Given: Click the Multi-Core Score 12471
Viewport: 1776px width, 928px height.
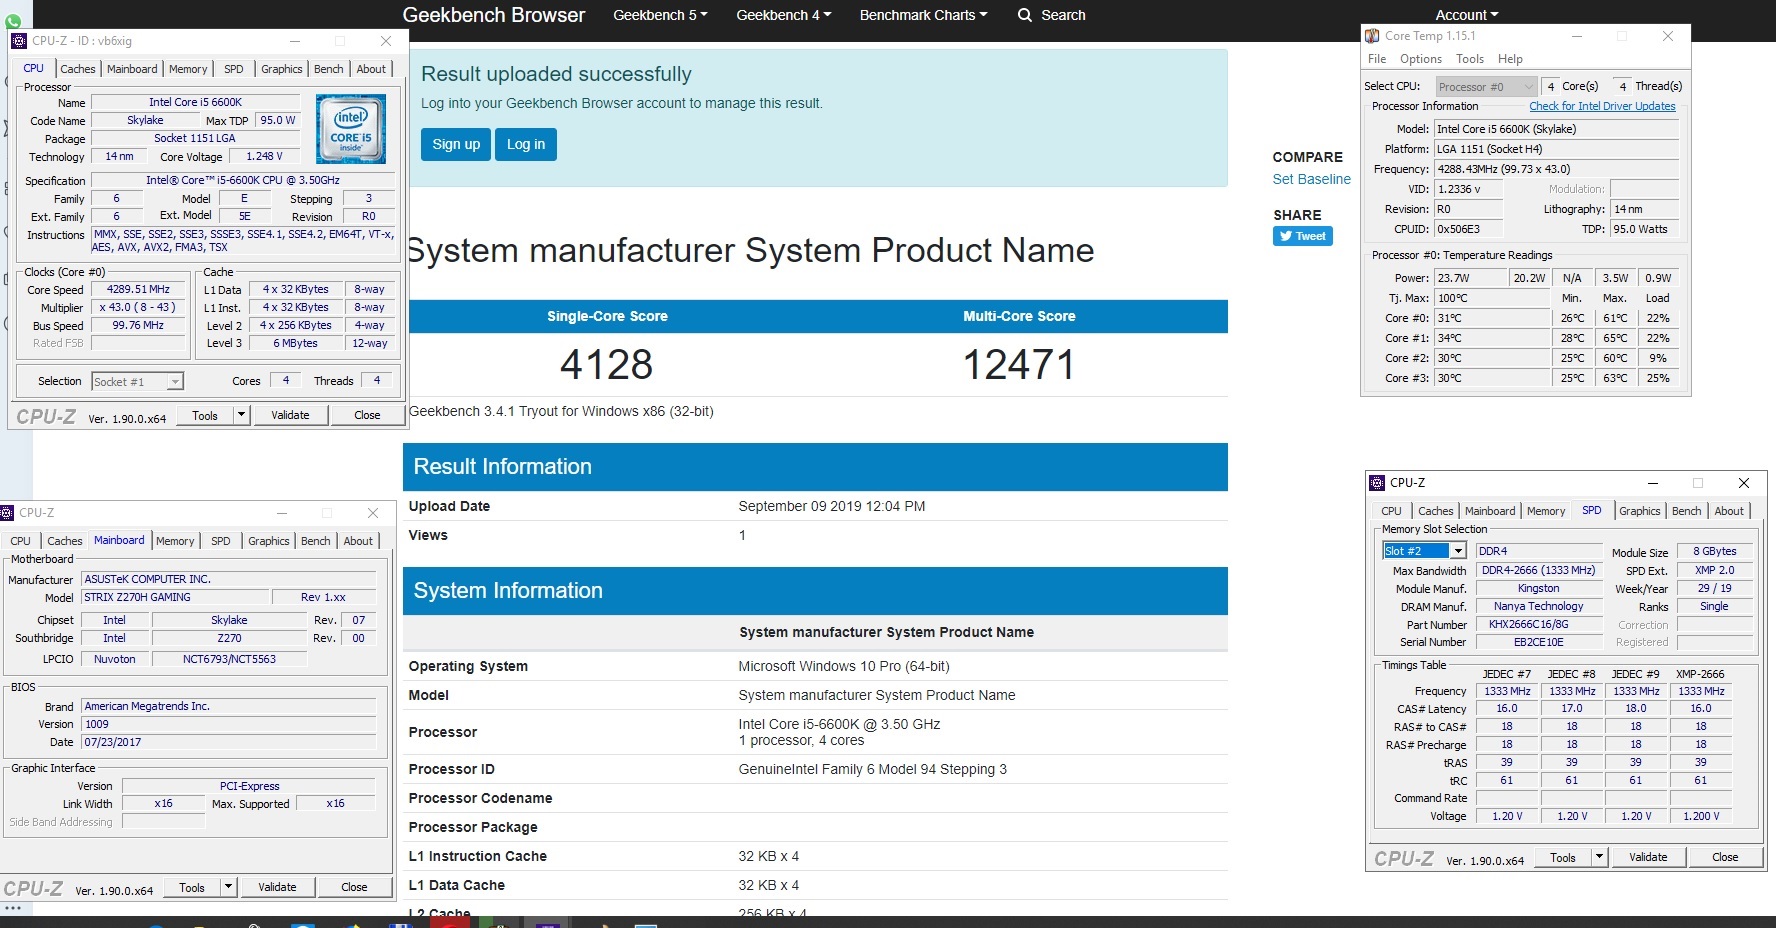Looking at the screenshot, I should coord(1019,364).
